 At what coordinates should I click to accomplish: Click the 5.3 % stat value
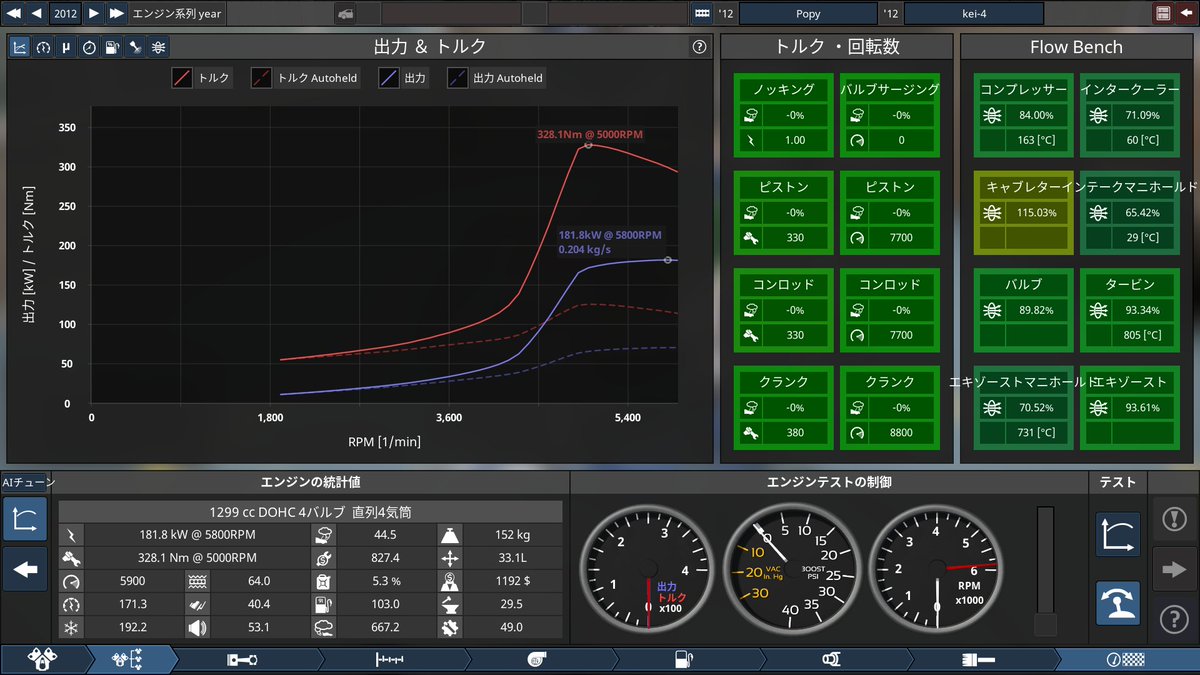coord(385,581)
